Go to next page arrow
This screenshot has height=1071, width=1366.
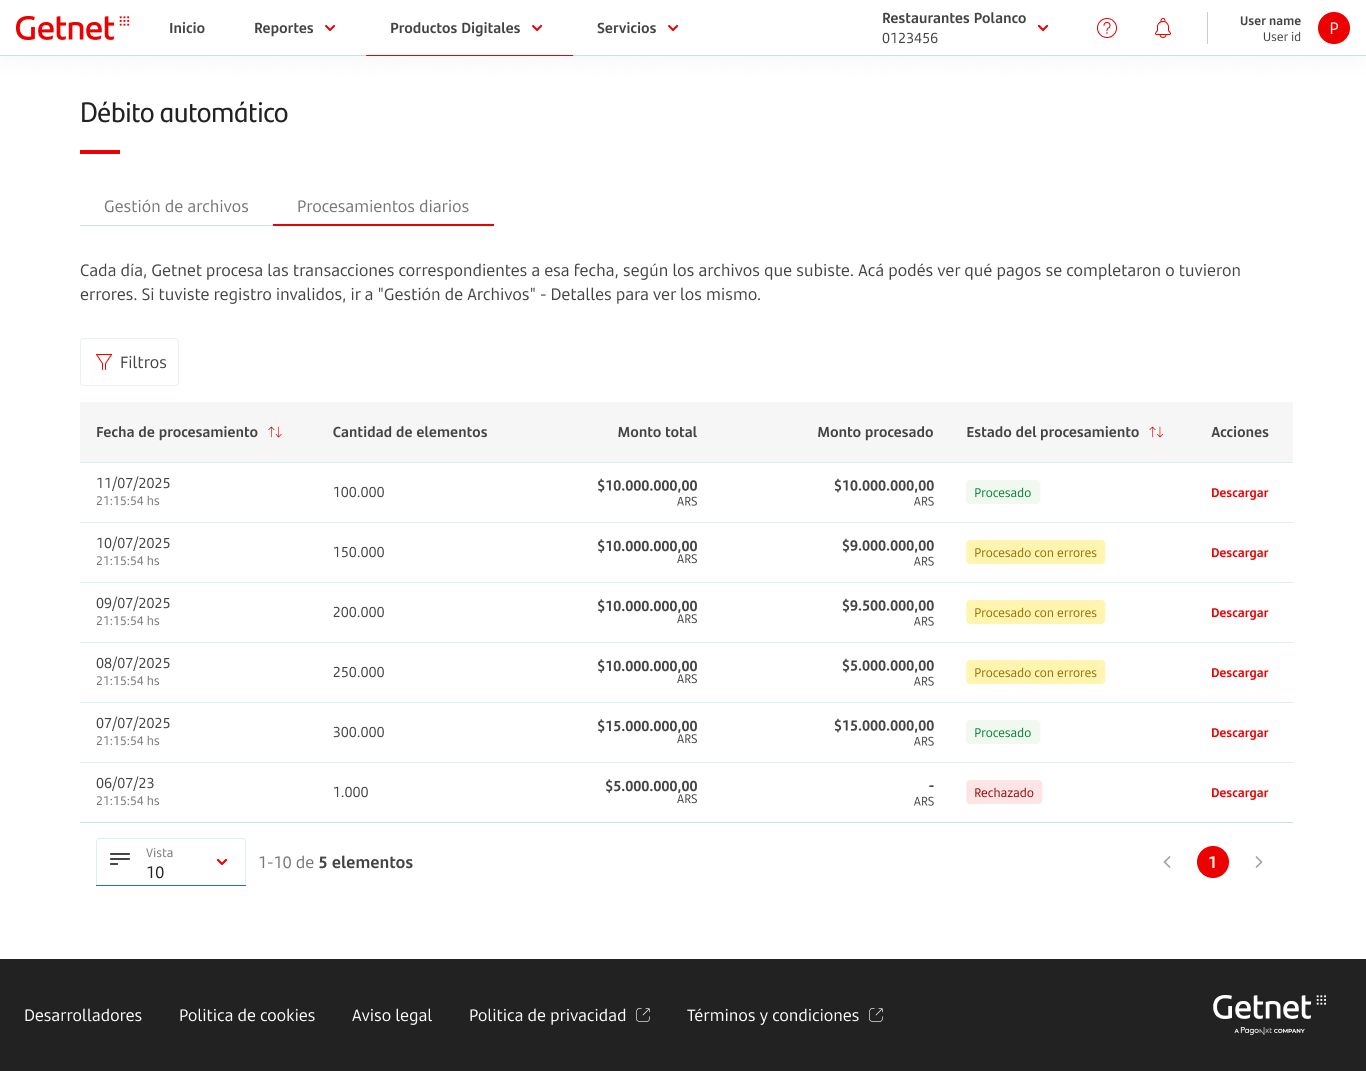1259,862
